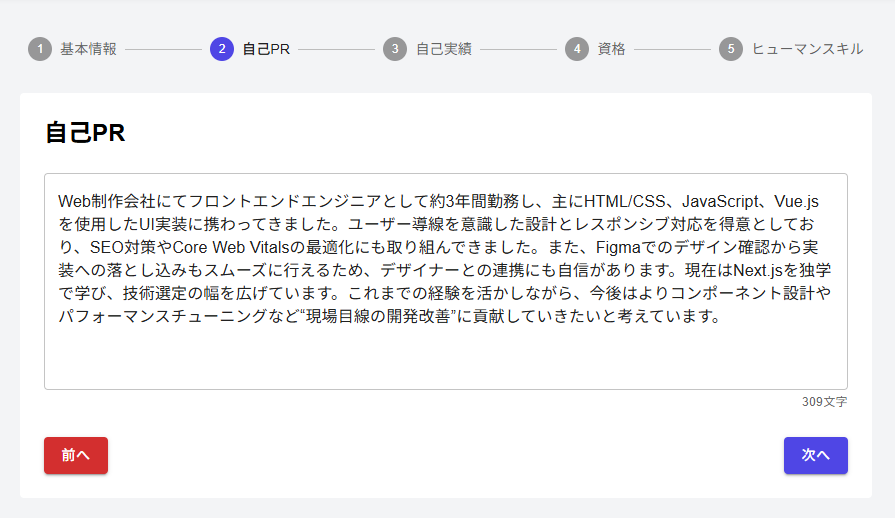The image size is (895, 518).
Task: Click the step 5 number circle
Action: (x=731, y=49)
